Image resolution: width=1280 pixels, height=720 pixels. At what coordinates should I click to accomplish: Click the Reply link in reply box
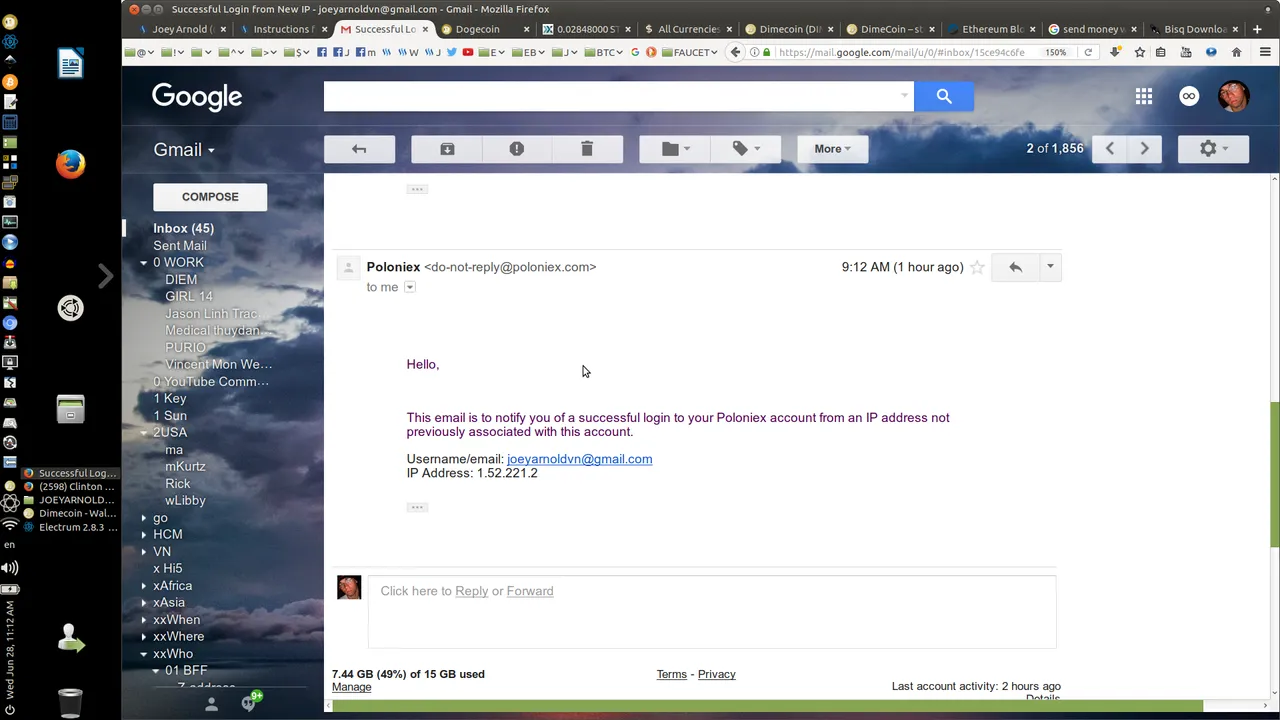471,591
